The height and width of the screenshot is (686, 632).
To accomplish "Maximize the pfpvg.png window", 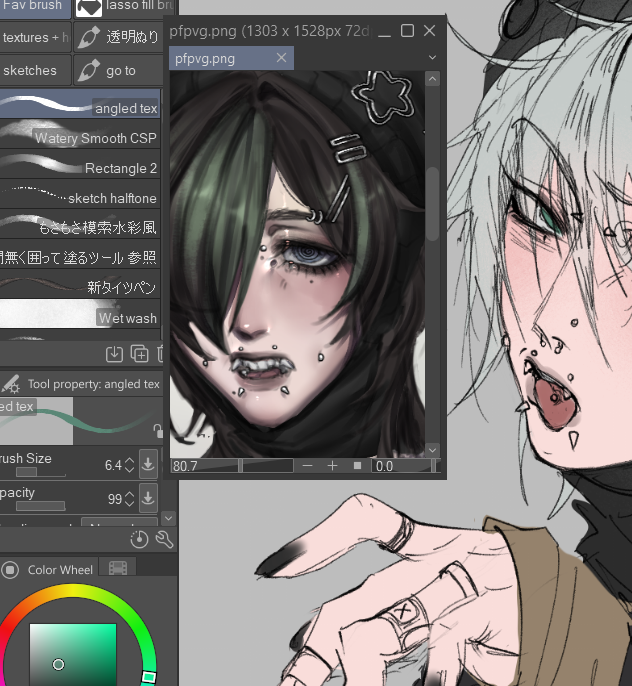I will click(x=407, y=31).
